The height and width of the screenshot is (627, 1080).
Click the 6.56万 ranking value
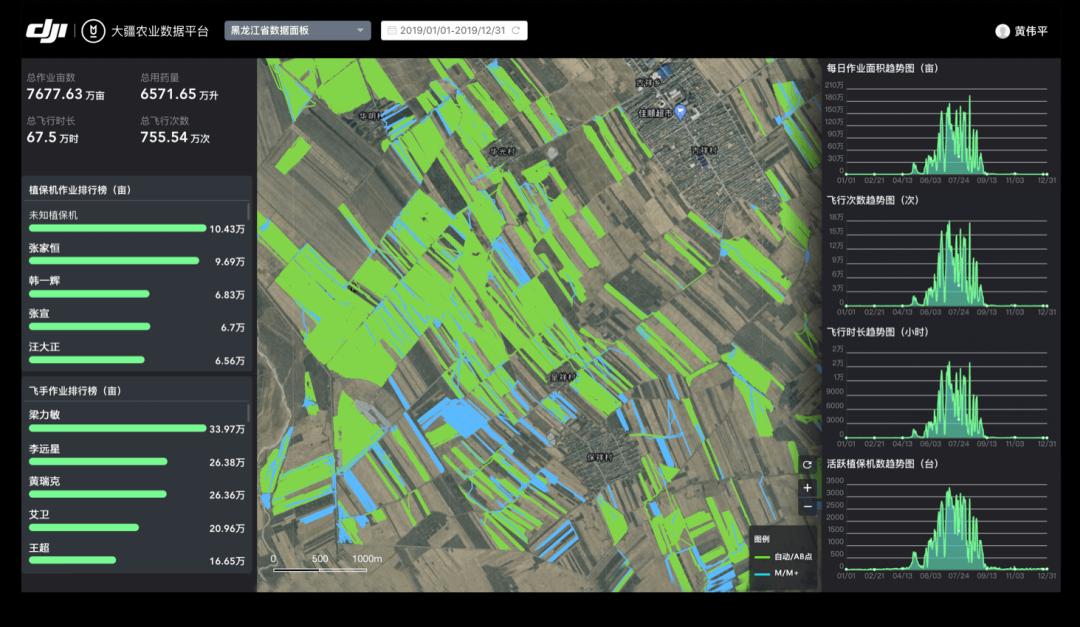(230, 360)
